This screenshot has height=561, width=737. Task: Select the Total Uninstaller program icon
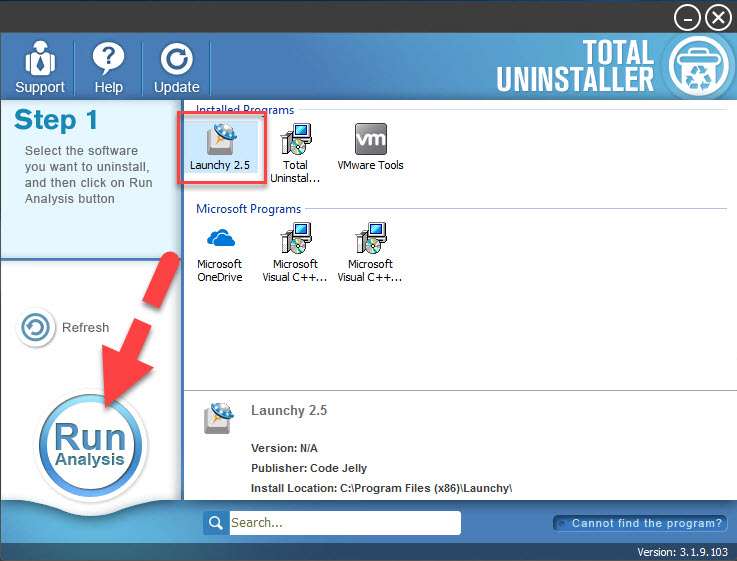point(295,153)
